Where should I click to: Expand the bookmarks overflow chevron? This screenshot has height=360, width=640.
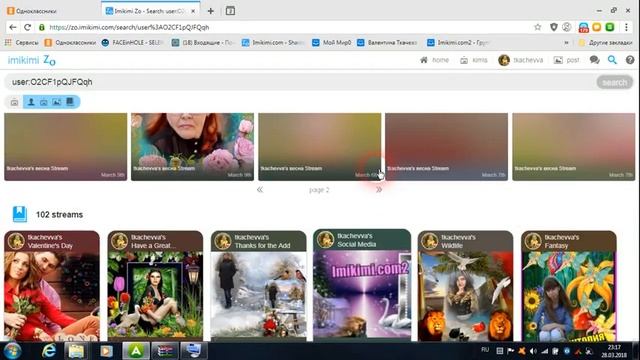[566, 42]
